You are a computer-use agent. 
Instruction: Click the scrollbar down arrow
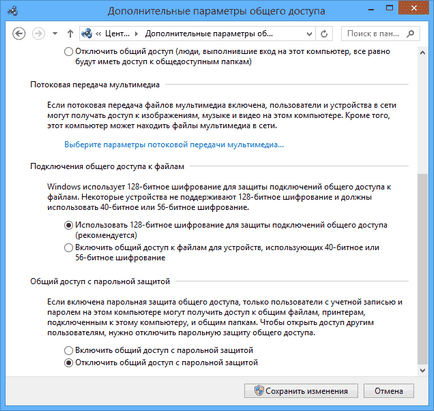(x=422, y=370)
